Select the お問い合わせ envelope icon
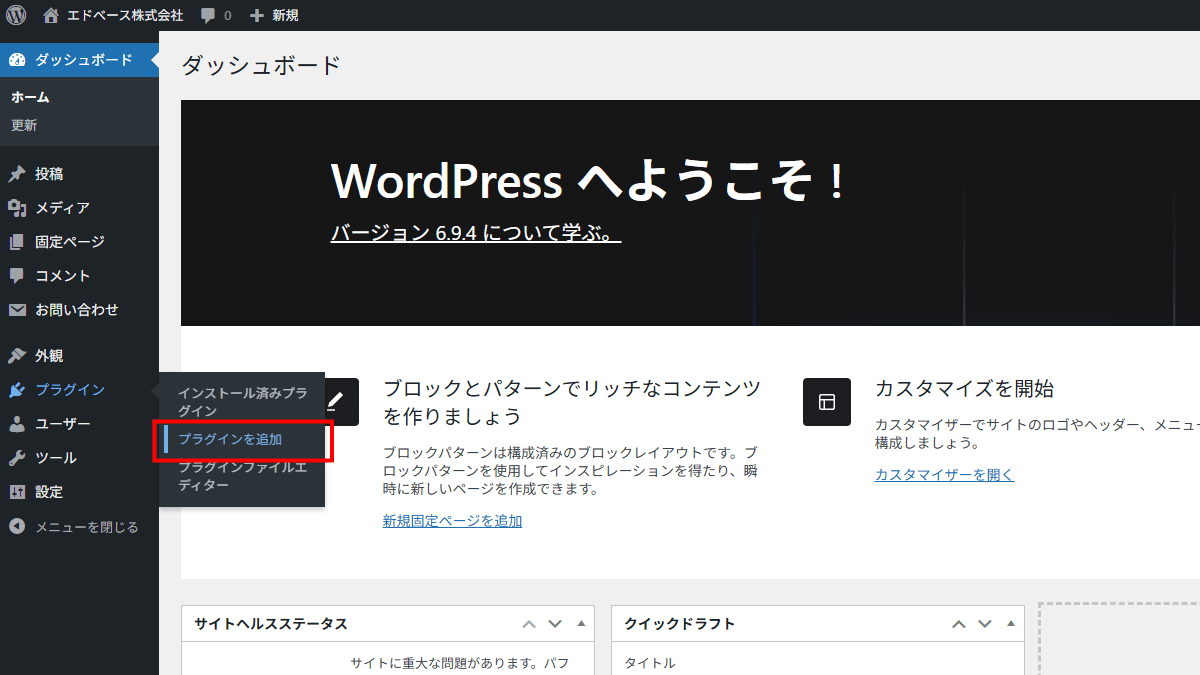 [16, 309]
